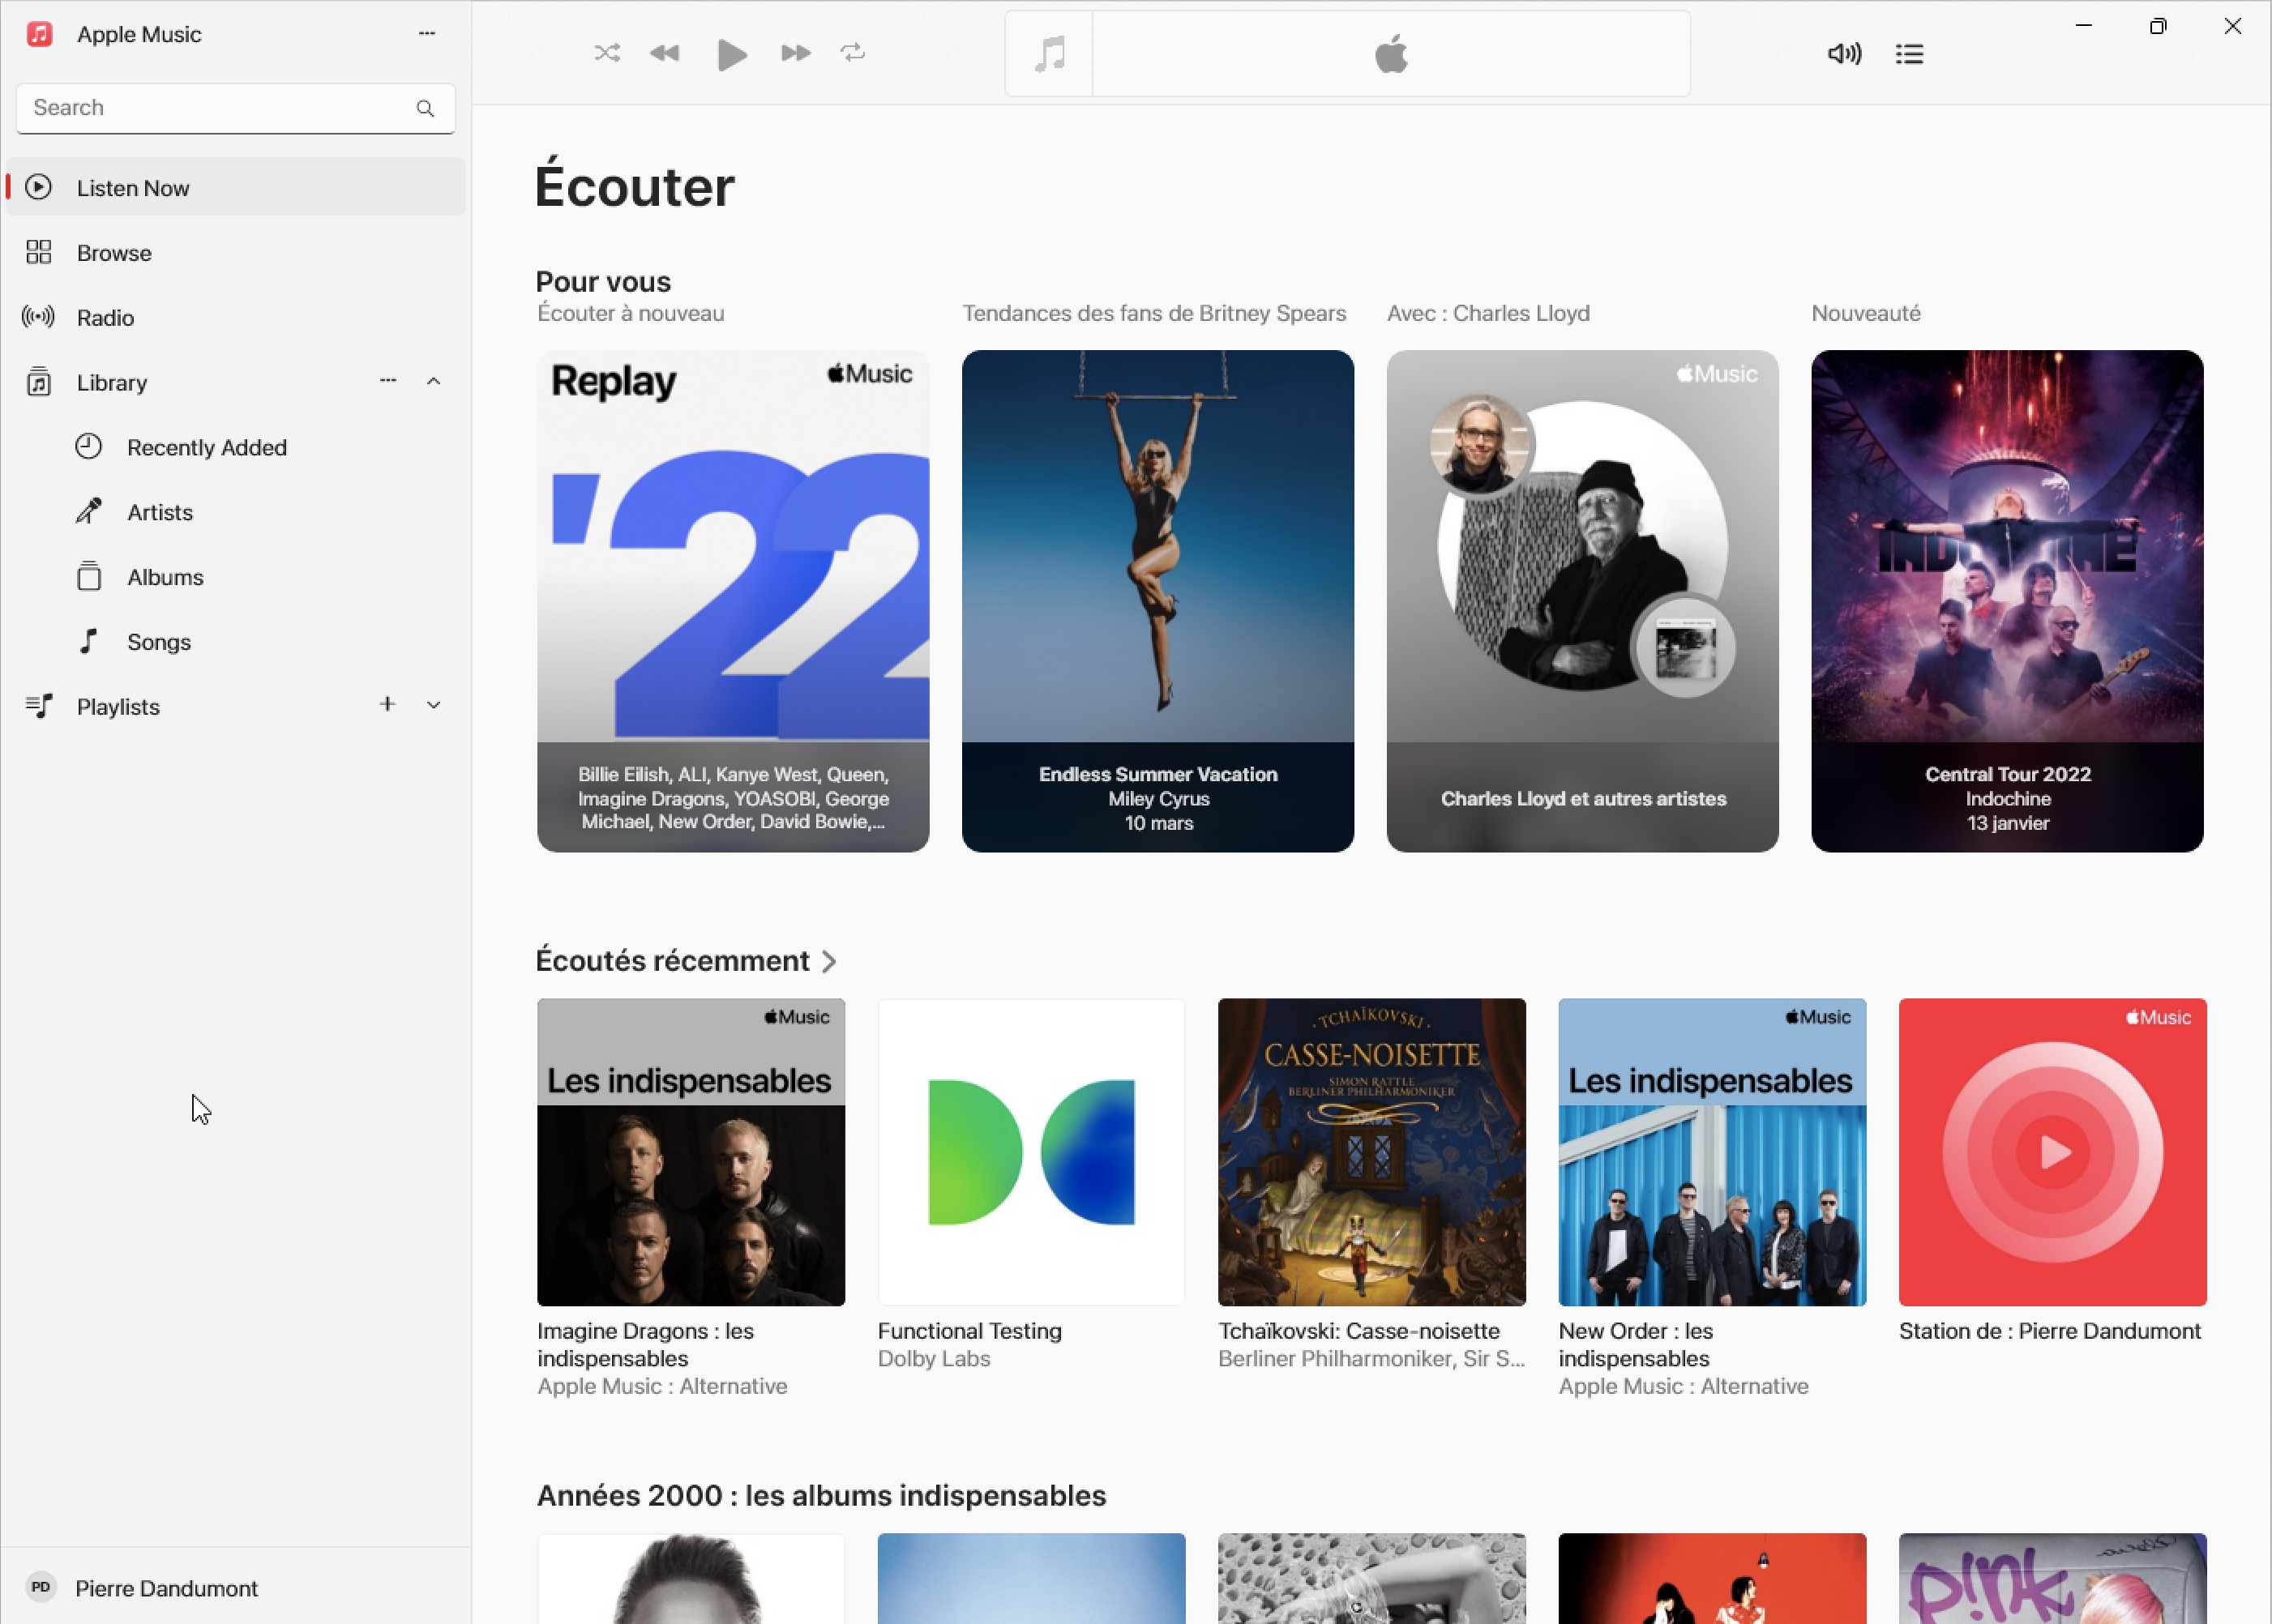Click the Playlists list-note icon

38,706
